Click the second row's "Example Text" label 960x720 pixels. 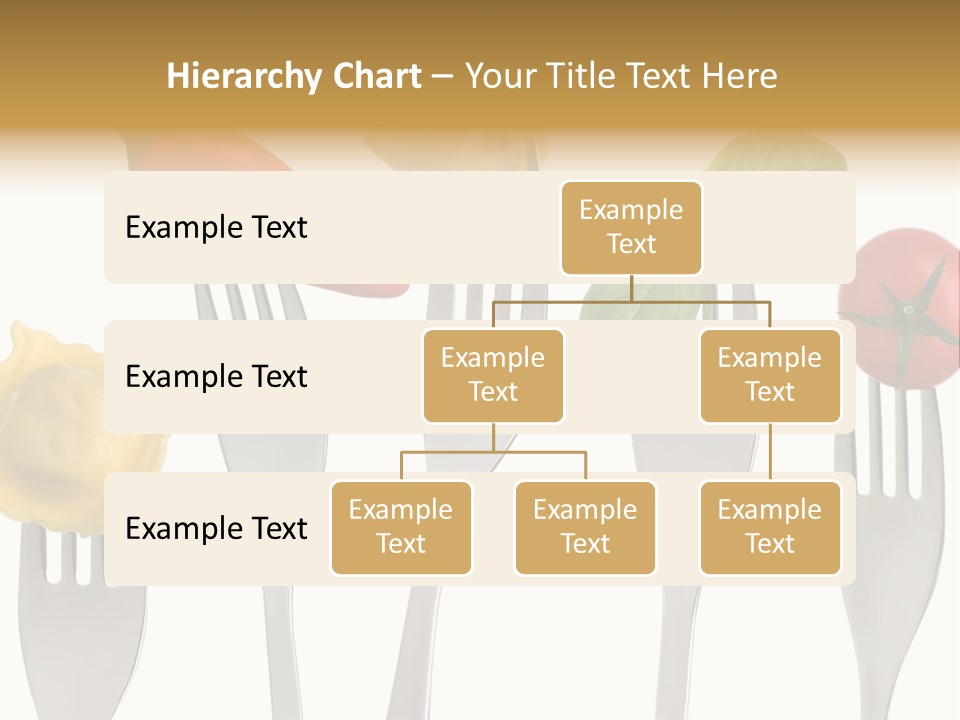pyautogui.click(x=216, y=377)
